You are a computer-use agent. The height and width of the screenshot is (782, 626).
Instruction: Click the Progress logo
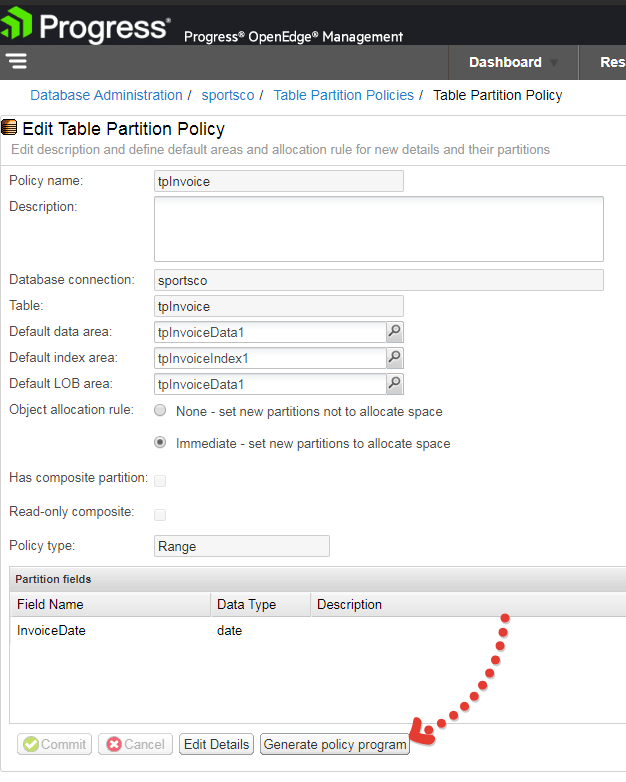85,24
